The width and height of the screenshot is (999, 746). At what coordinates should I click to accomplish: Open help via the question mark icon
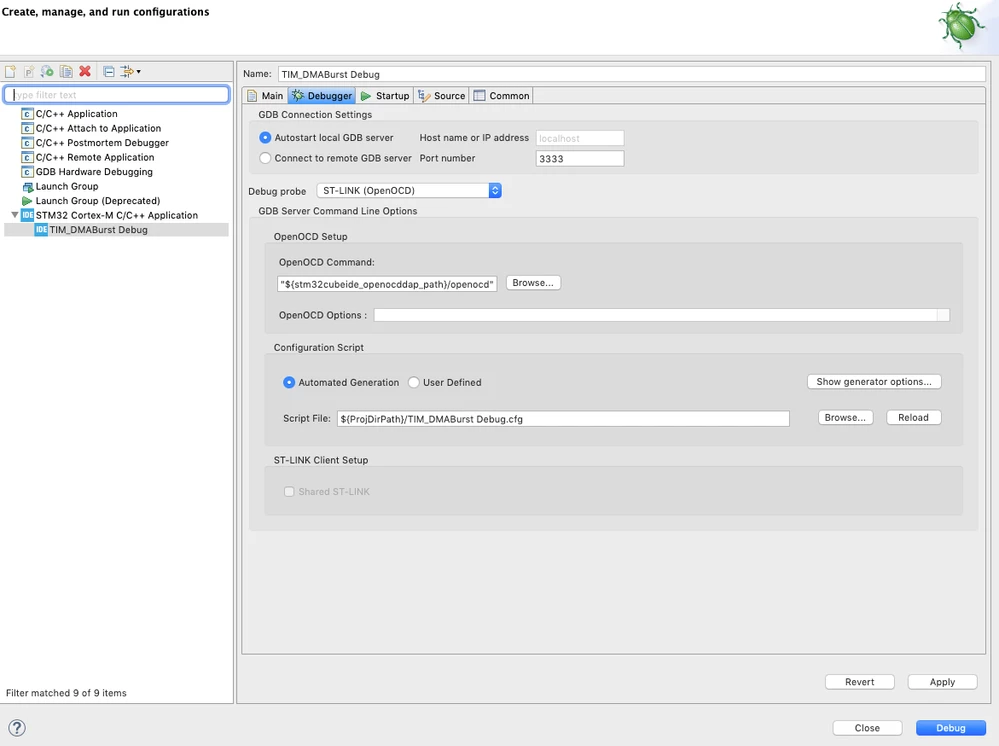pyautogui.click(x=17, y=728)
